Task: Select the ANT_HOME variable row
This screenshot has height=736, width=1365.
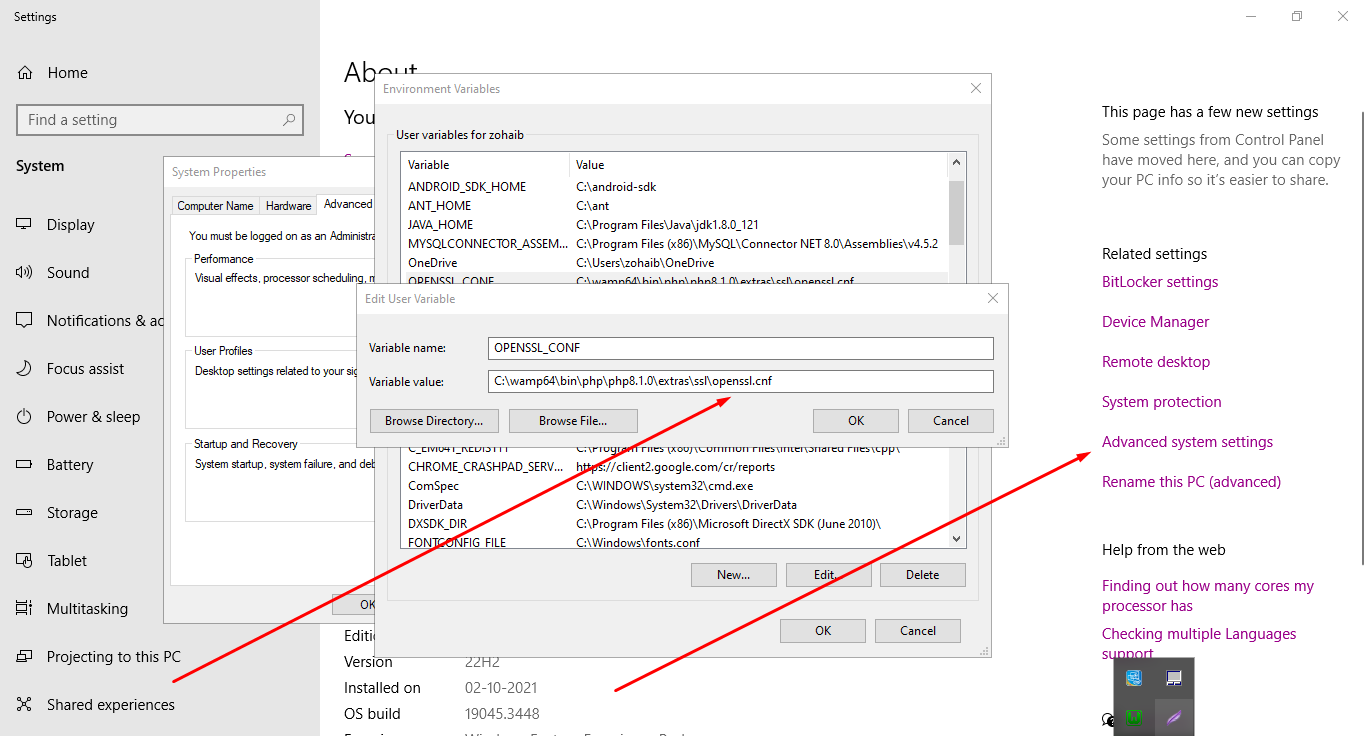Action: (675, 206)
